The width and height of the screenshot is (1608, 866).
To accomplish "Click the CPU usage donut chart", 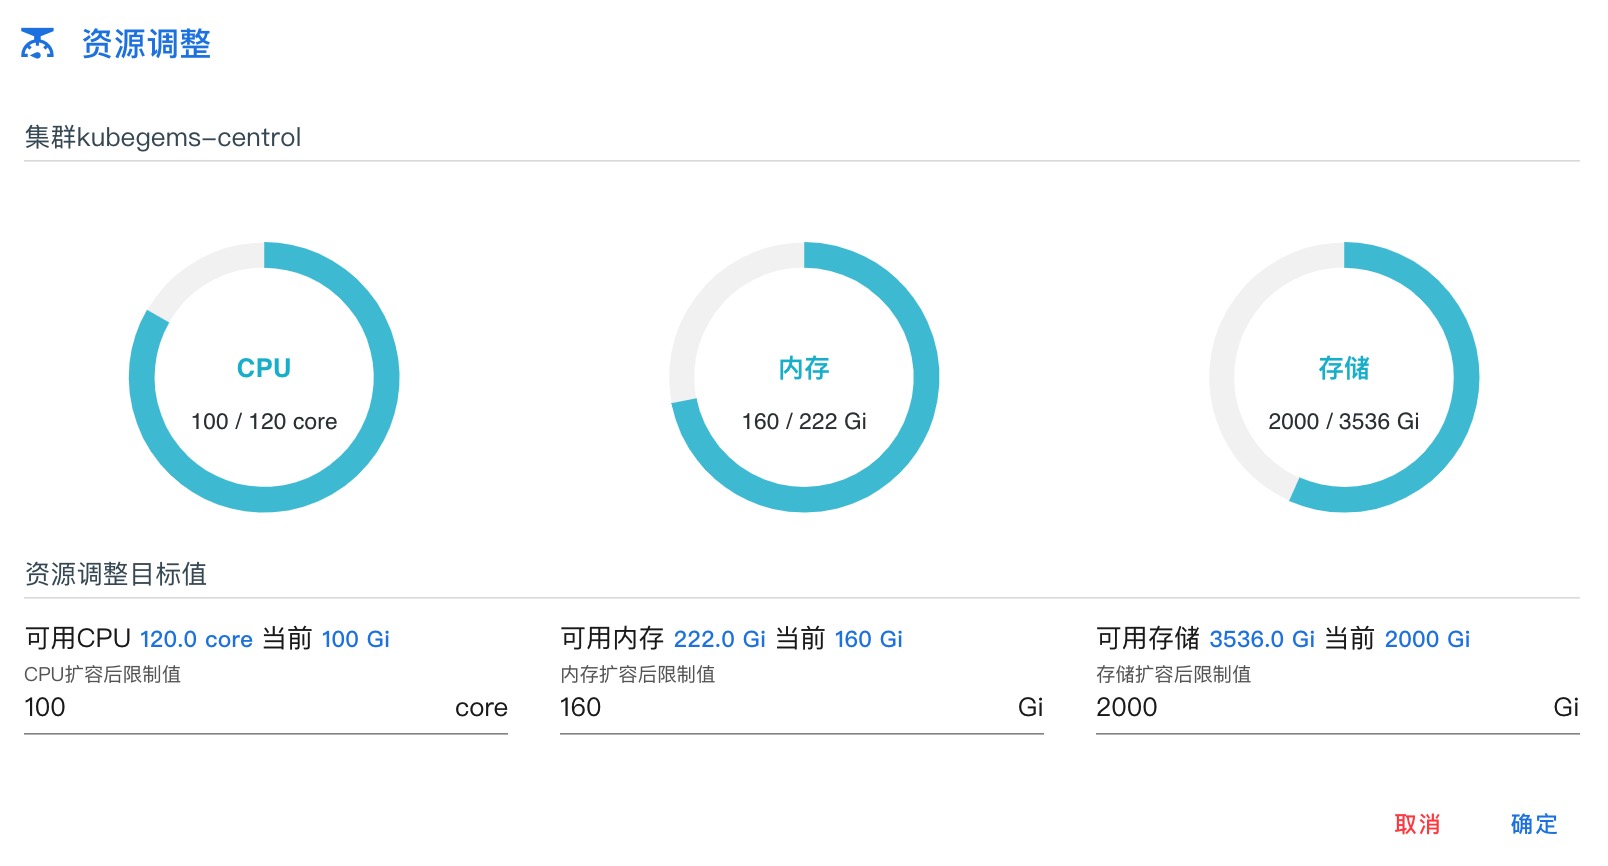I will point(264,377).
